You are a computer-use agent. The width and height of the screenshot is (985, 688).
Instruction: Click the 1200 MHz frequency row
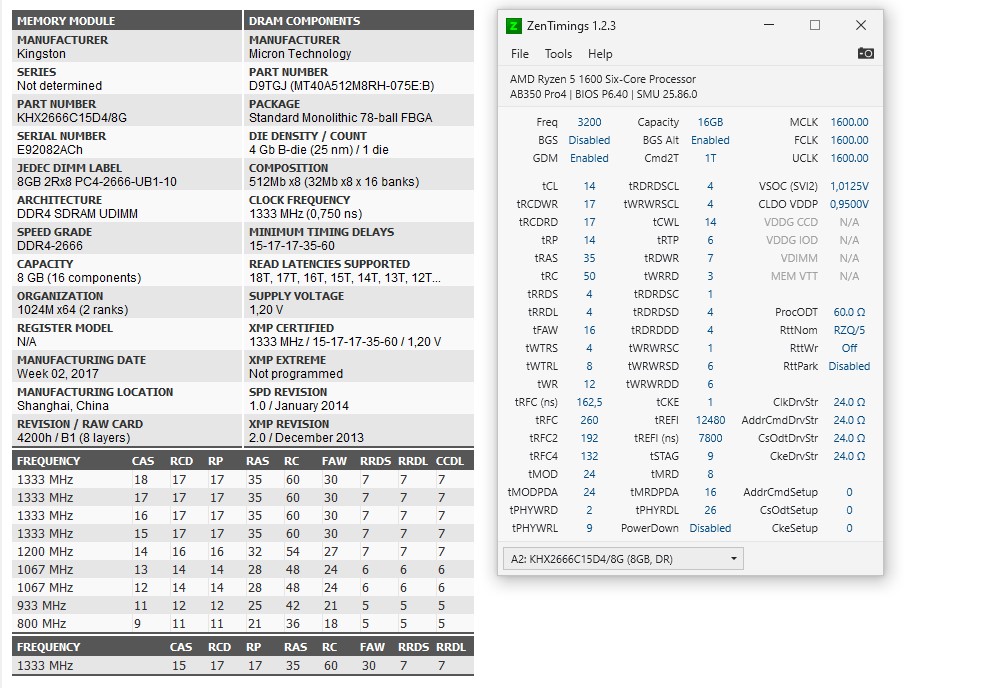242,552
